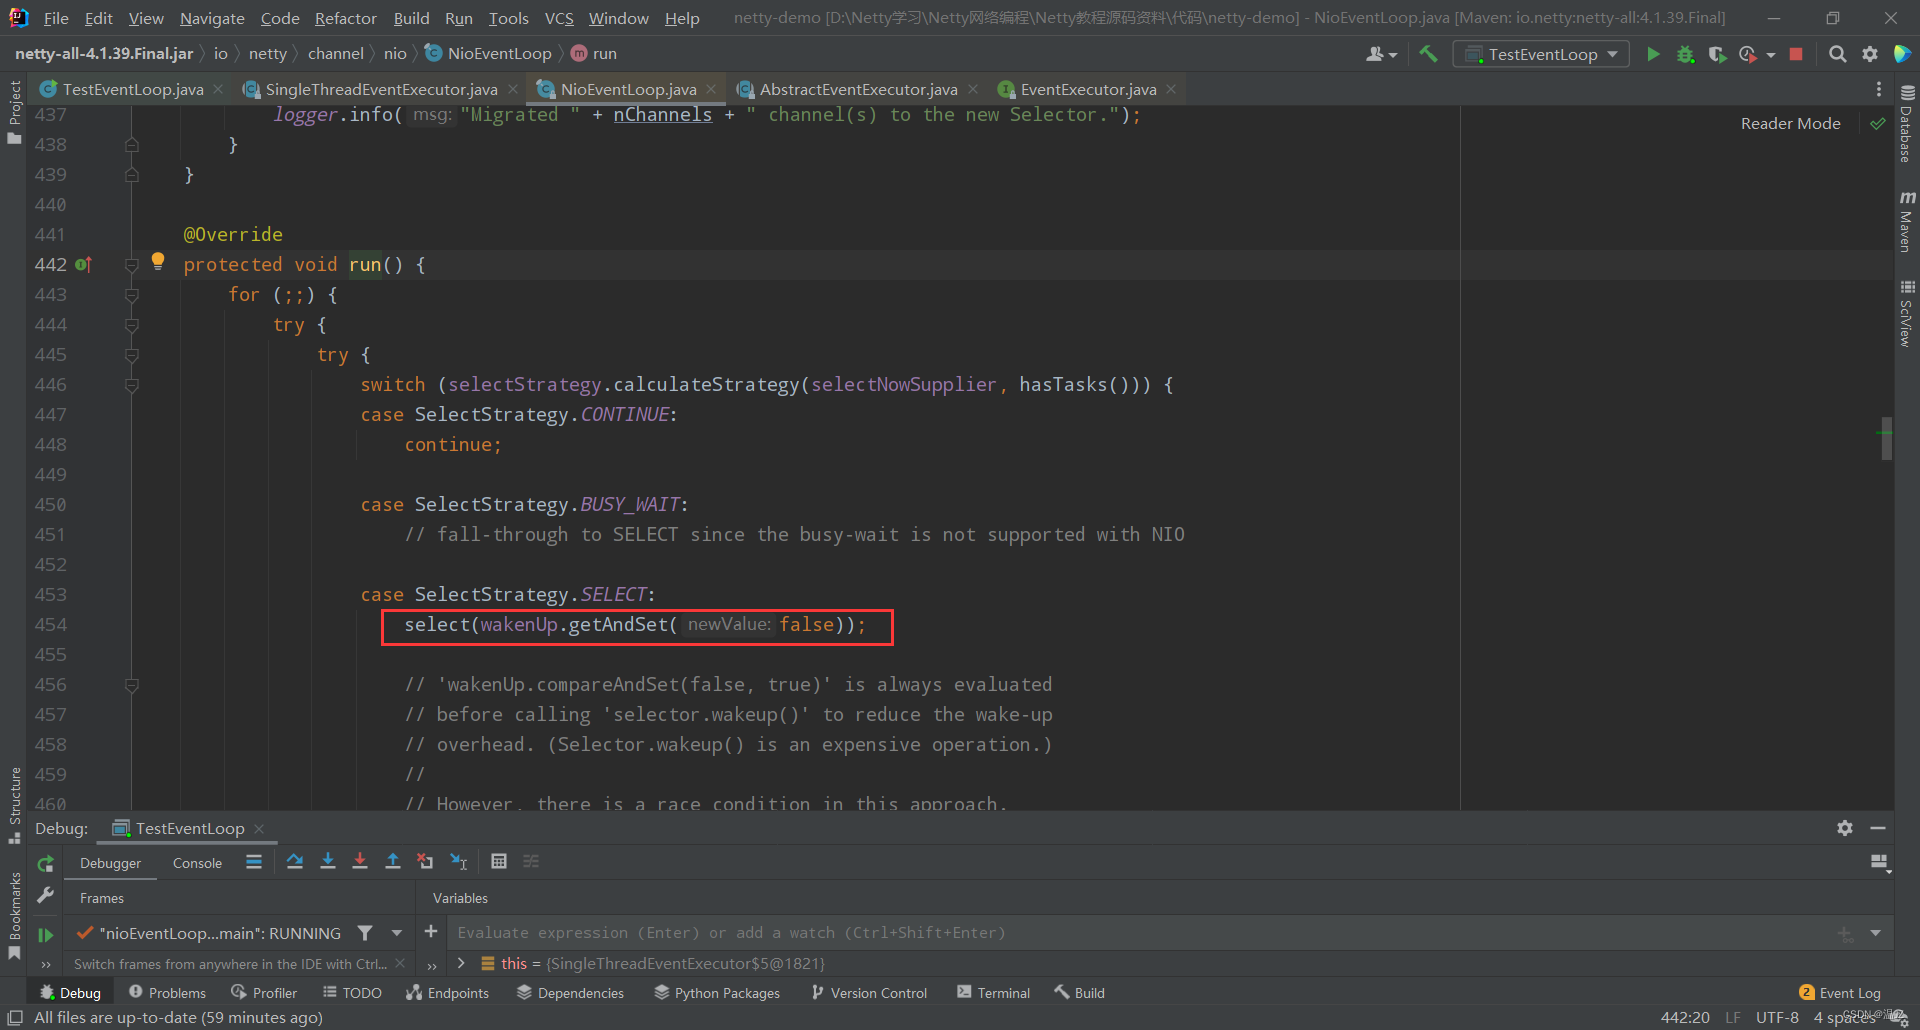The width and height of the screenshot is (1920, 1030).
Task: Open the thread selector dropdown arrow
Action: coord(397,933)
